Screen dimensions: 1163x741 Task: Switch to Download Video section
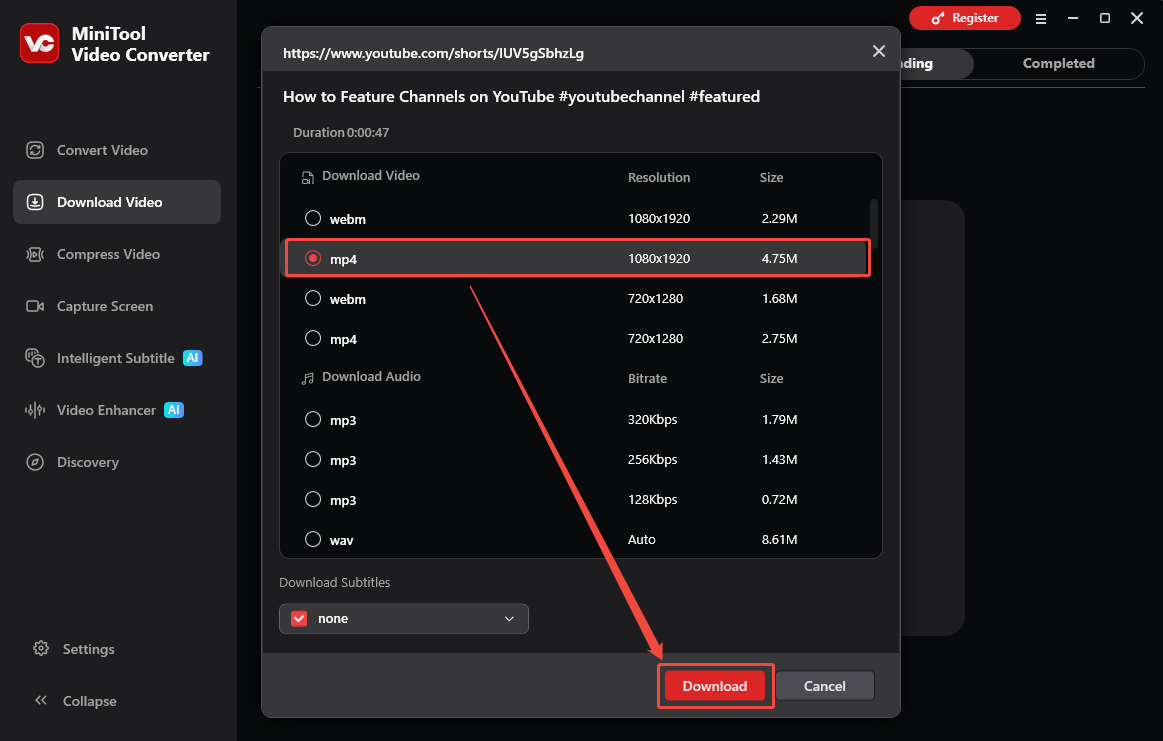point(117,202)
